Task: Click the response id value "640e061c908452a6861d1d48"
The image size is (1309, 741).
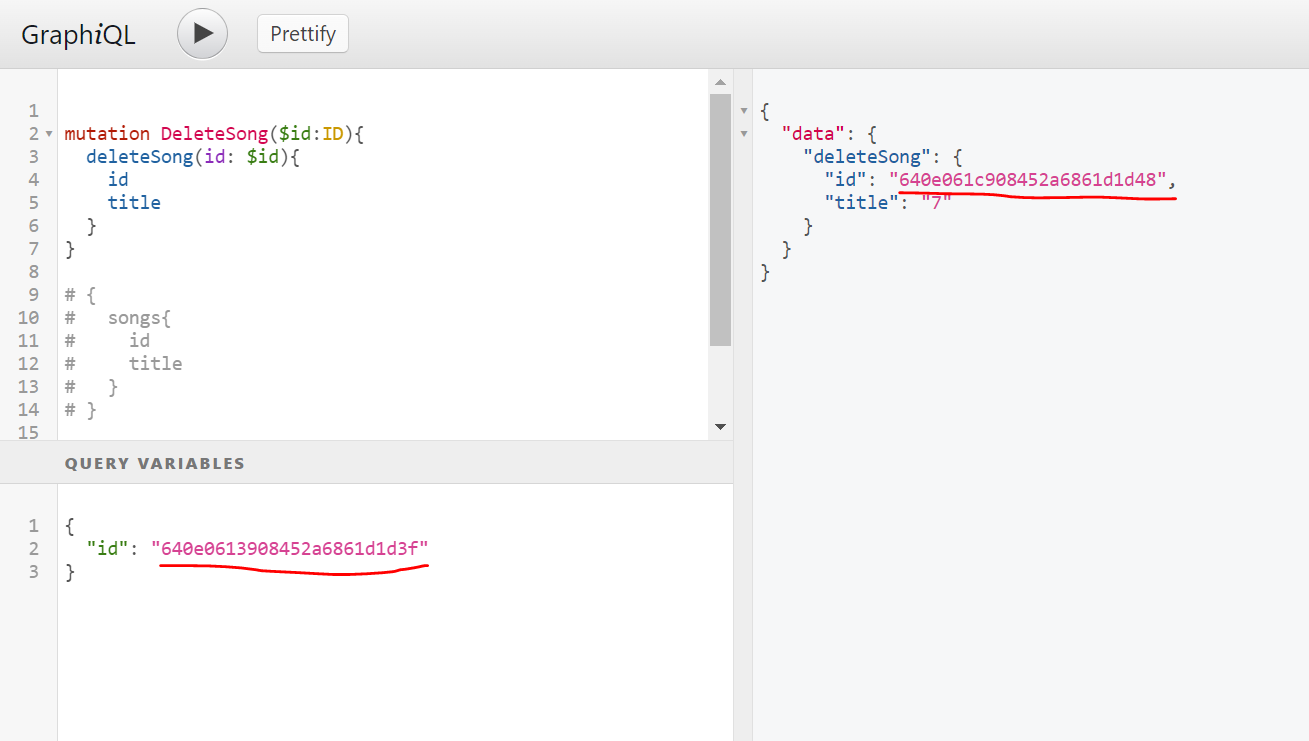Action: pos(1028,179)
